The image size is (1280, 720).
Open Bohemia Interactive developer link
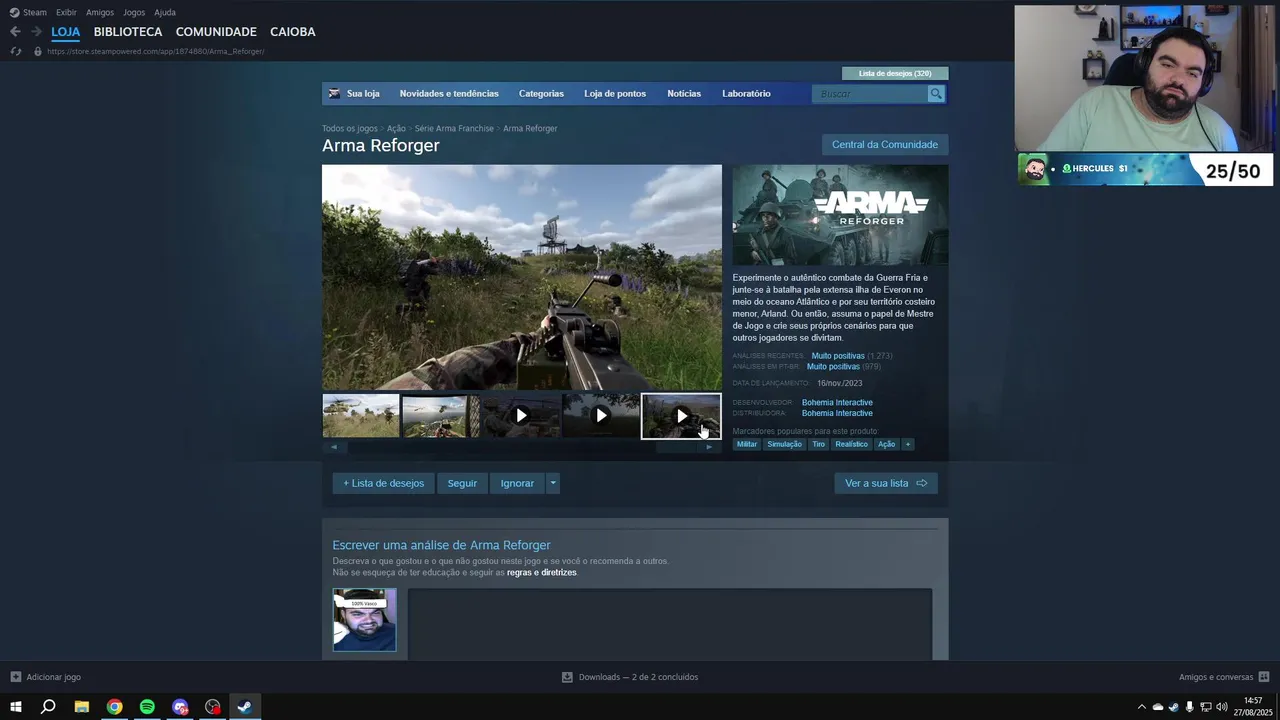click(x=837, y=403)
